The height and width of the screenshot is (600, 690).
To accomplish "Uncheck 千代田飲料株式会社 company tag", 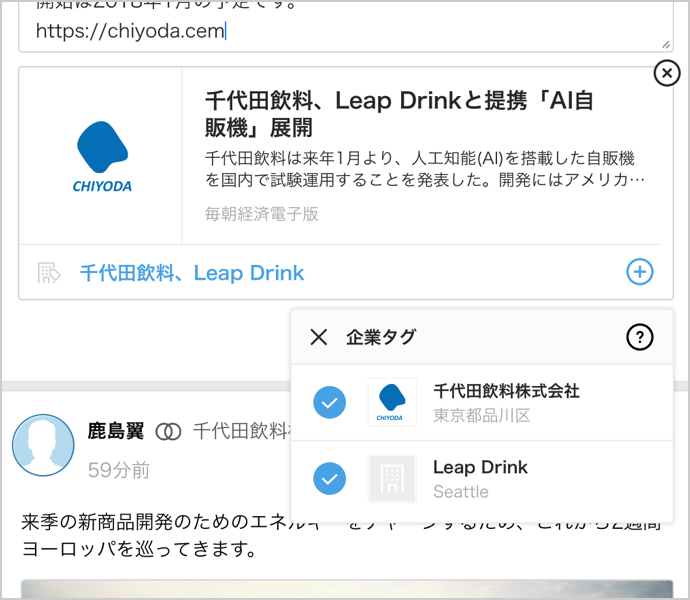I will [329, 402].
